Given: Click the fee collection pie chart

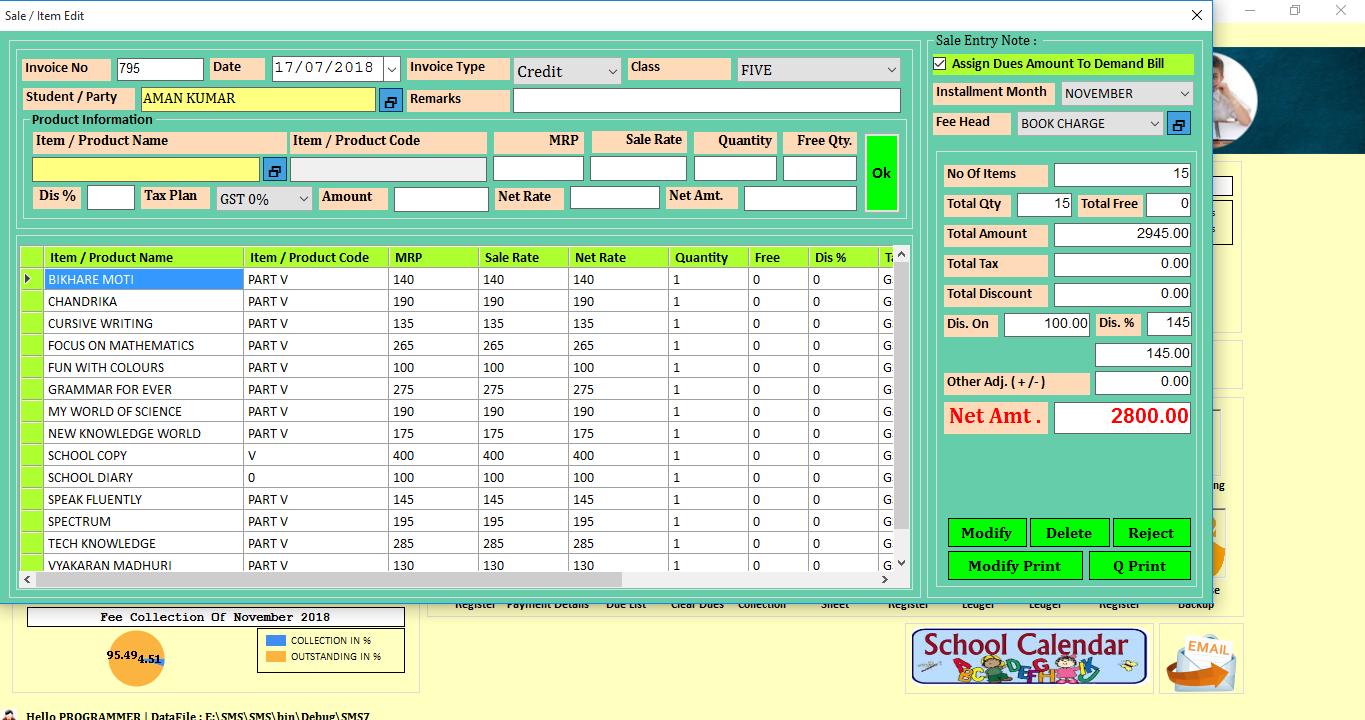Looking at the screenshot, I should coord(135,658).
